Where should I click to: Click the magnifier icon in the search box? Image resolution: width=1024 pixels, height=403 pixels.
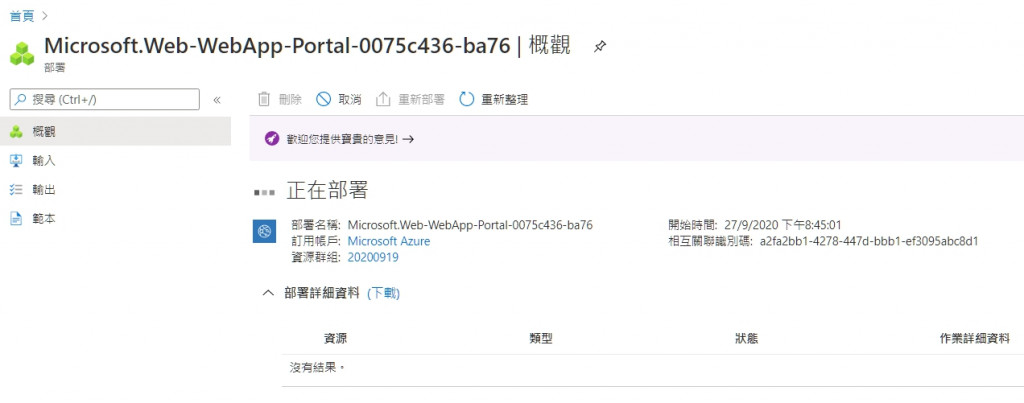point(22,99)
